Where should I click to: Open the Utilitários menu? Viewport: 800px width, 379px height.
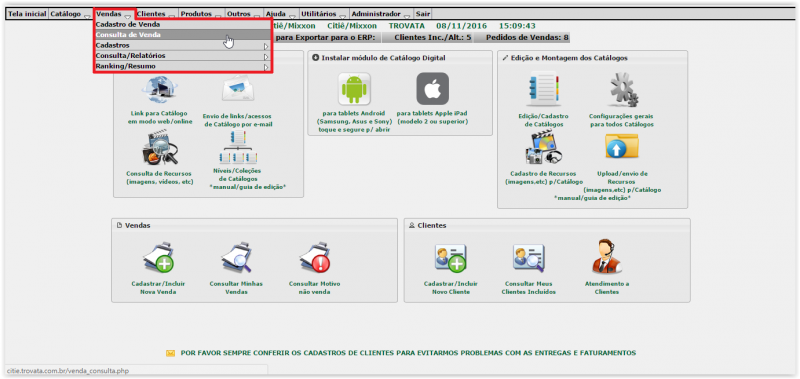pyautogui.click(x=324, y=14)
